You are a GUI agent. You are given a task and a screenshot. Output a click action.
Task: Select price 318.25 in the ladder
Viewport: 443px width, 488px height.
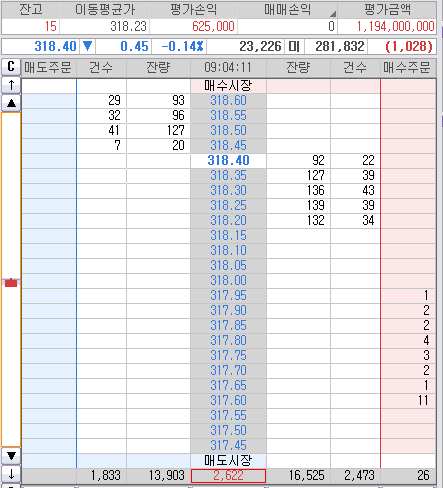pos(228,206)
